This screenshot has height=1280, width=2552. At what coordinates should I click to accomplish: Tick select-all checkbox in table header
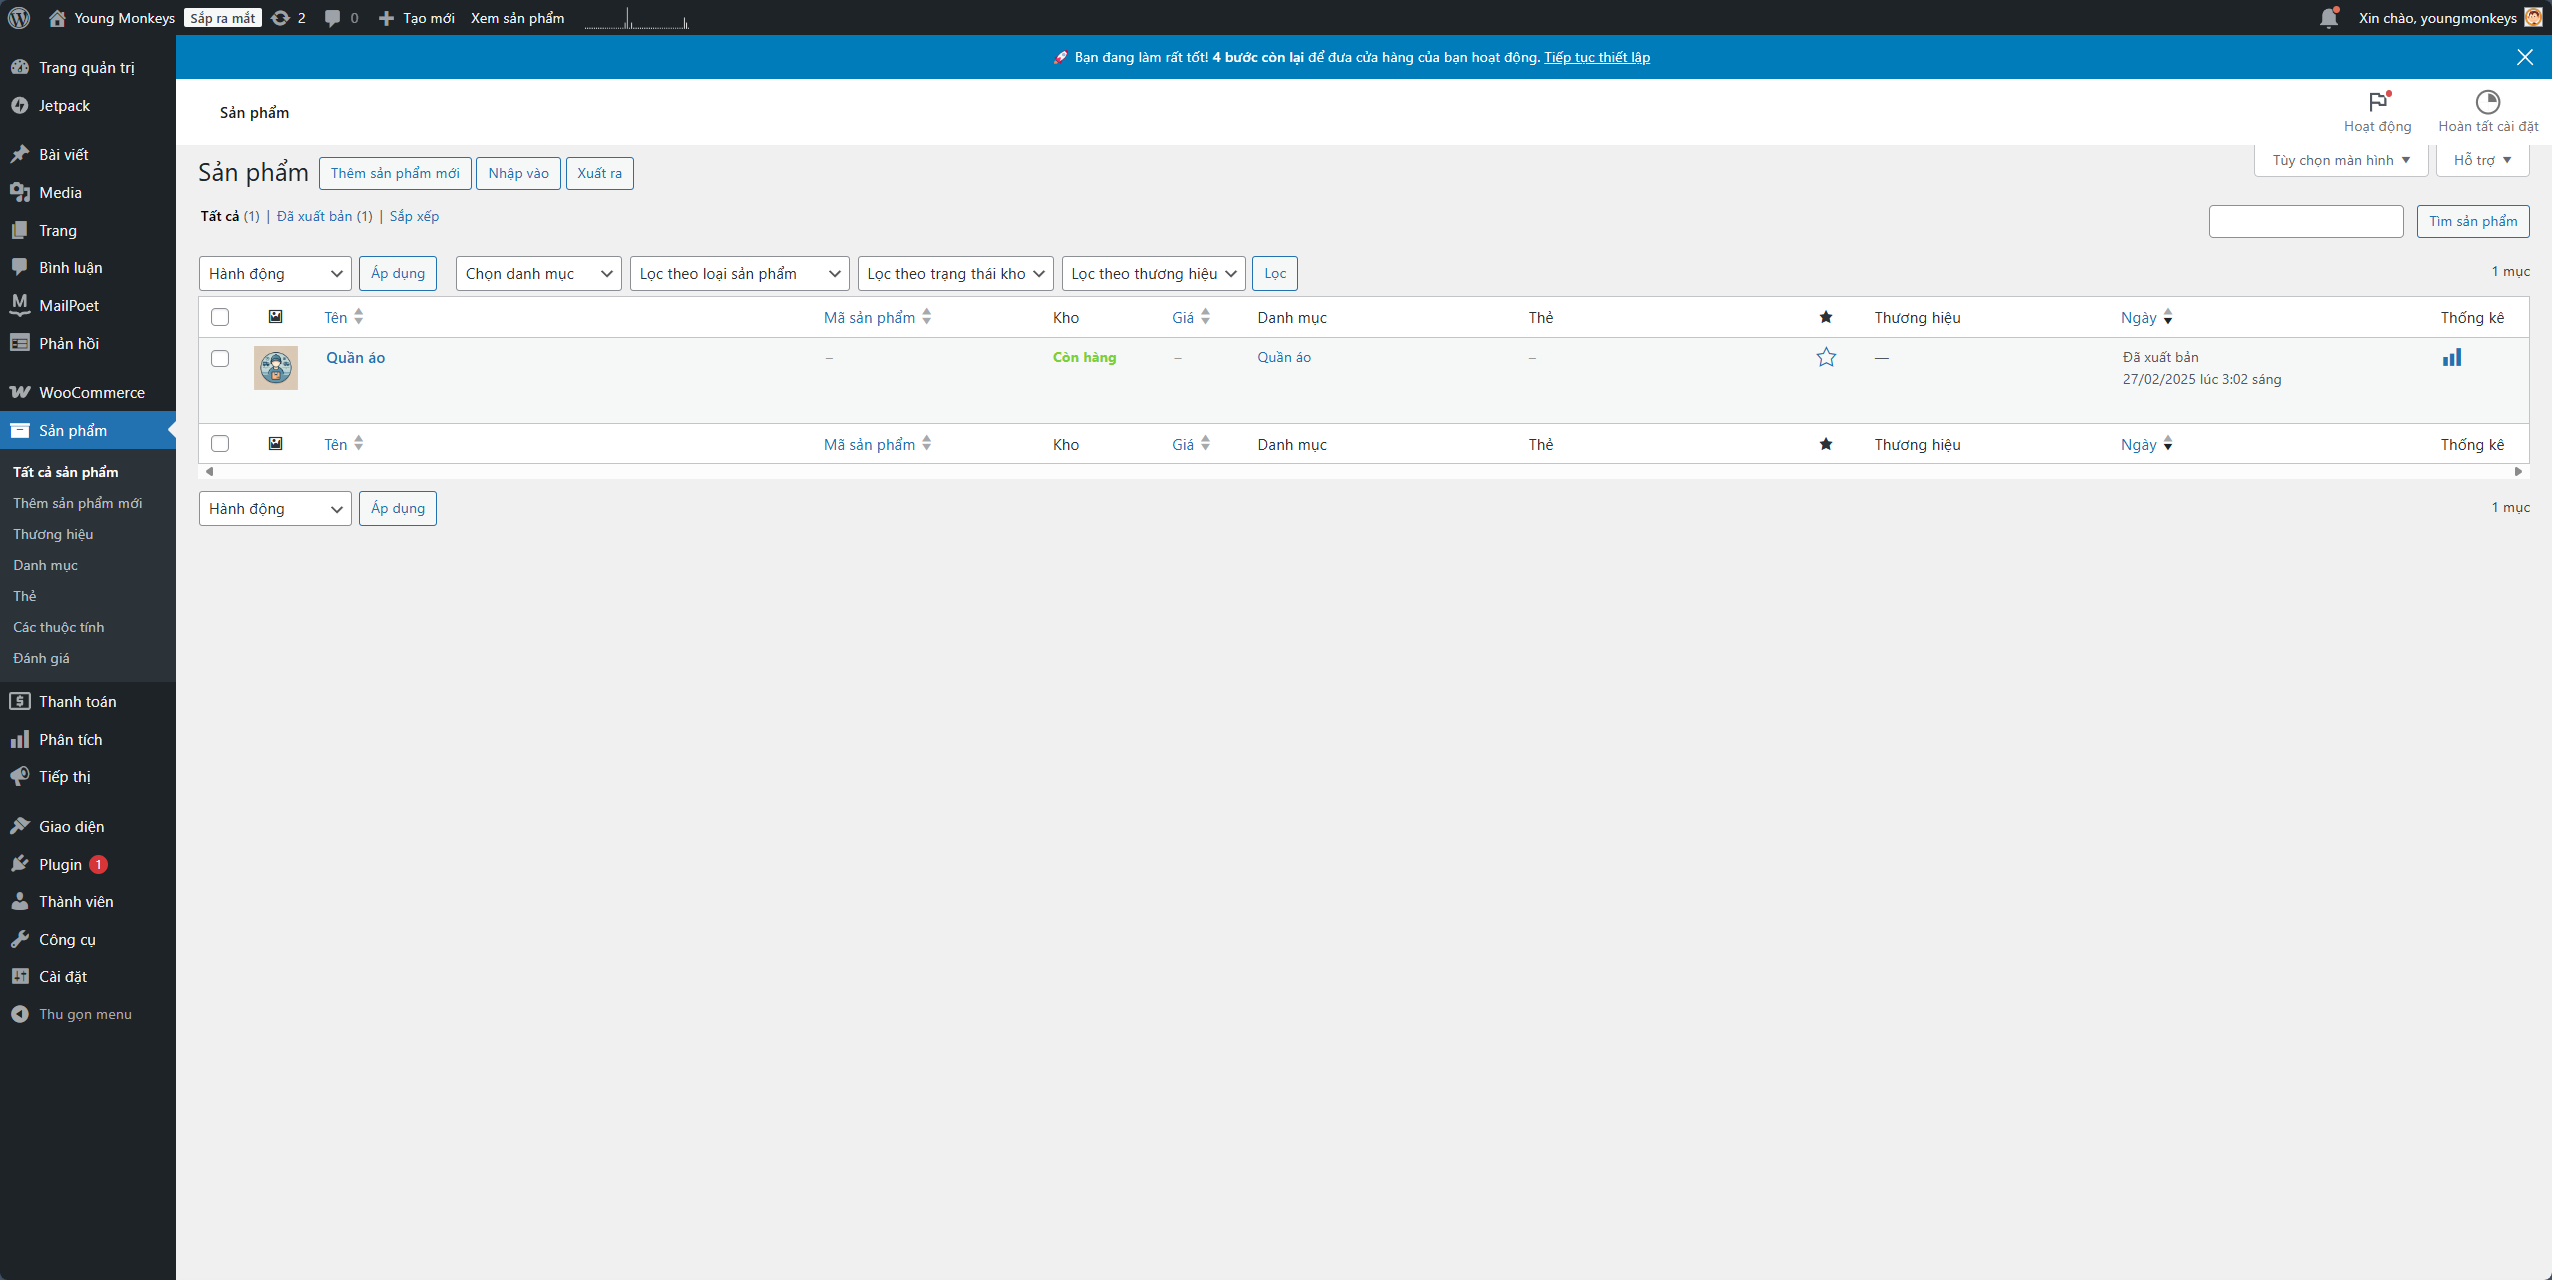click(x=220, y=317)
